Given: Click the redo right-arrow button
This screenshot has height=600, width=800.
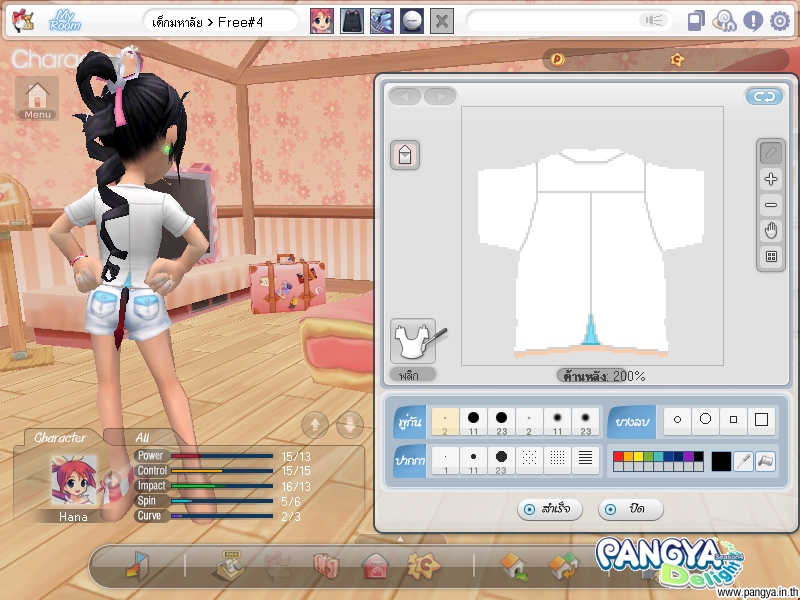Looking at the screenshot, I should pos(440,96).
